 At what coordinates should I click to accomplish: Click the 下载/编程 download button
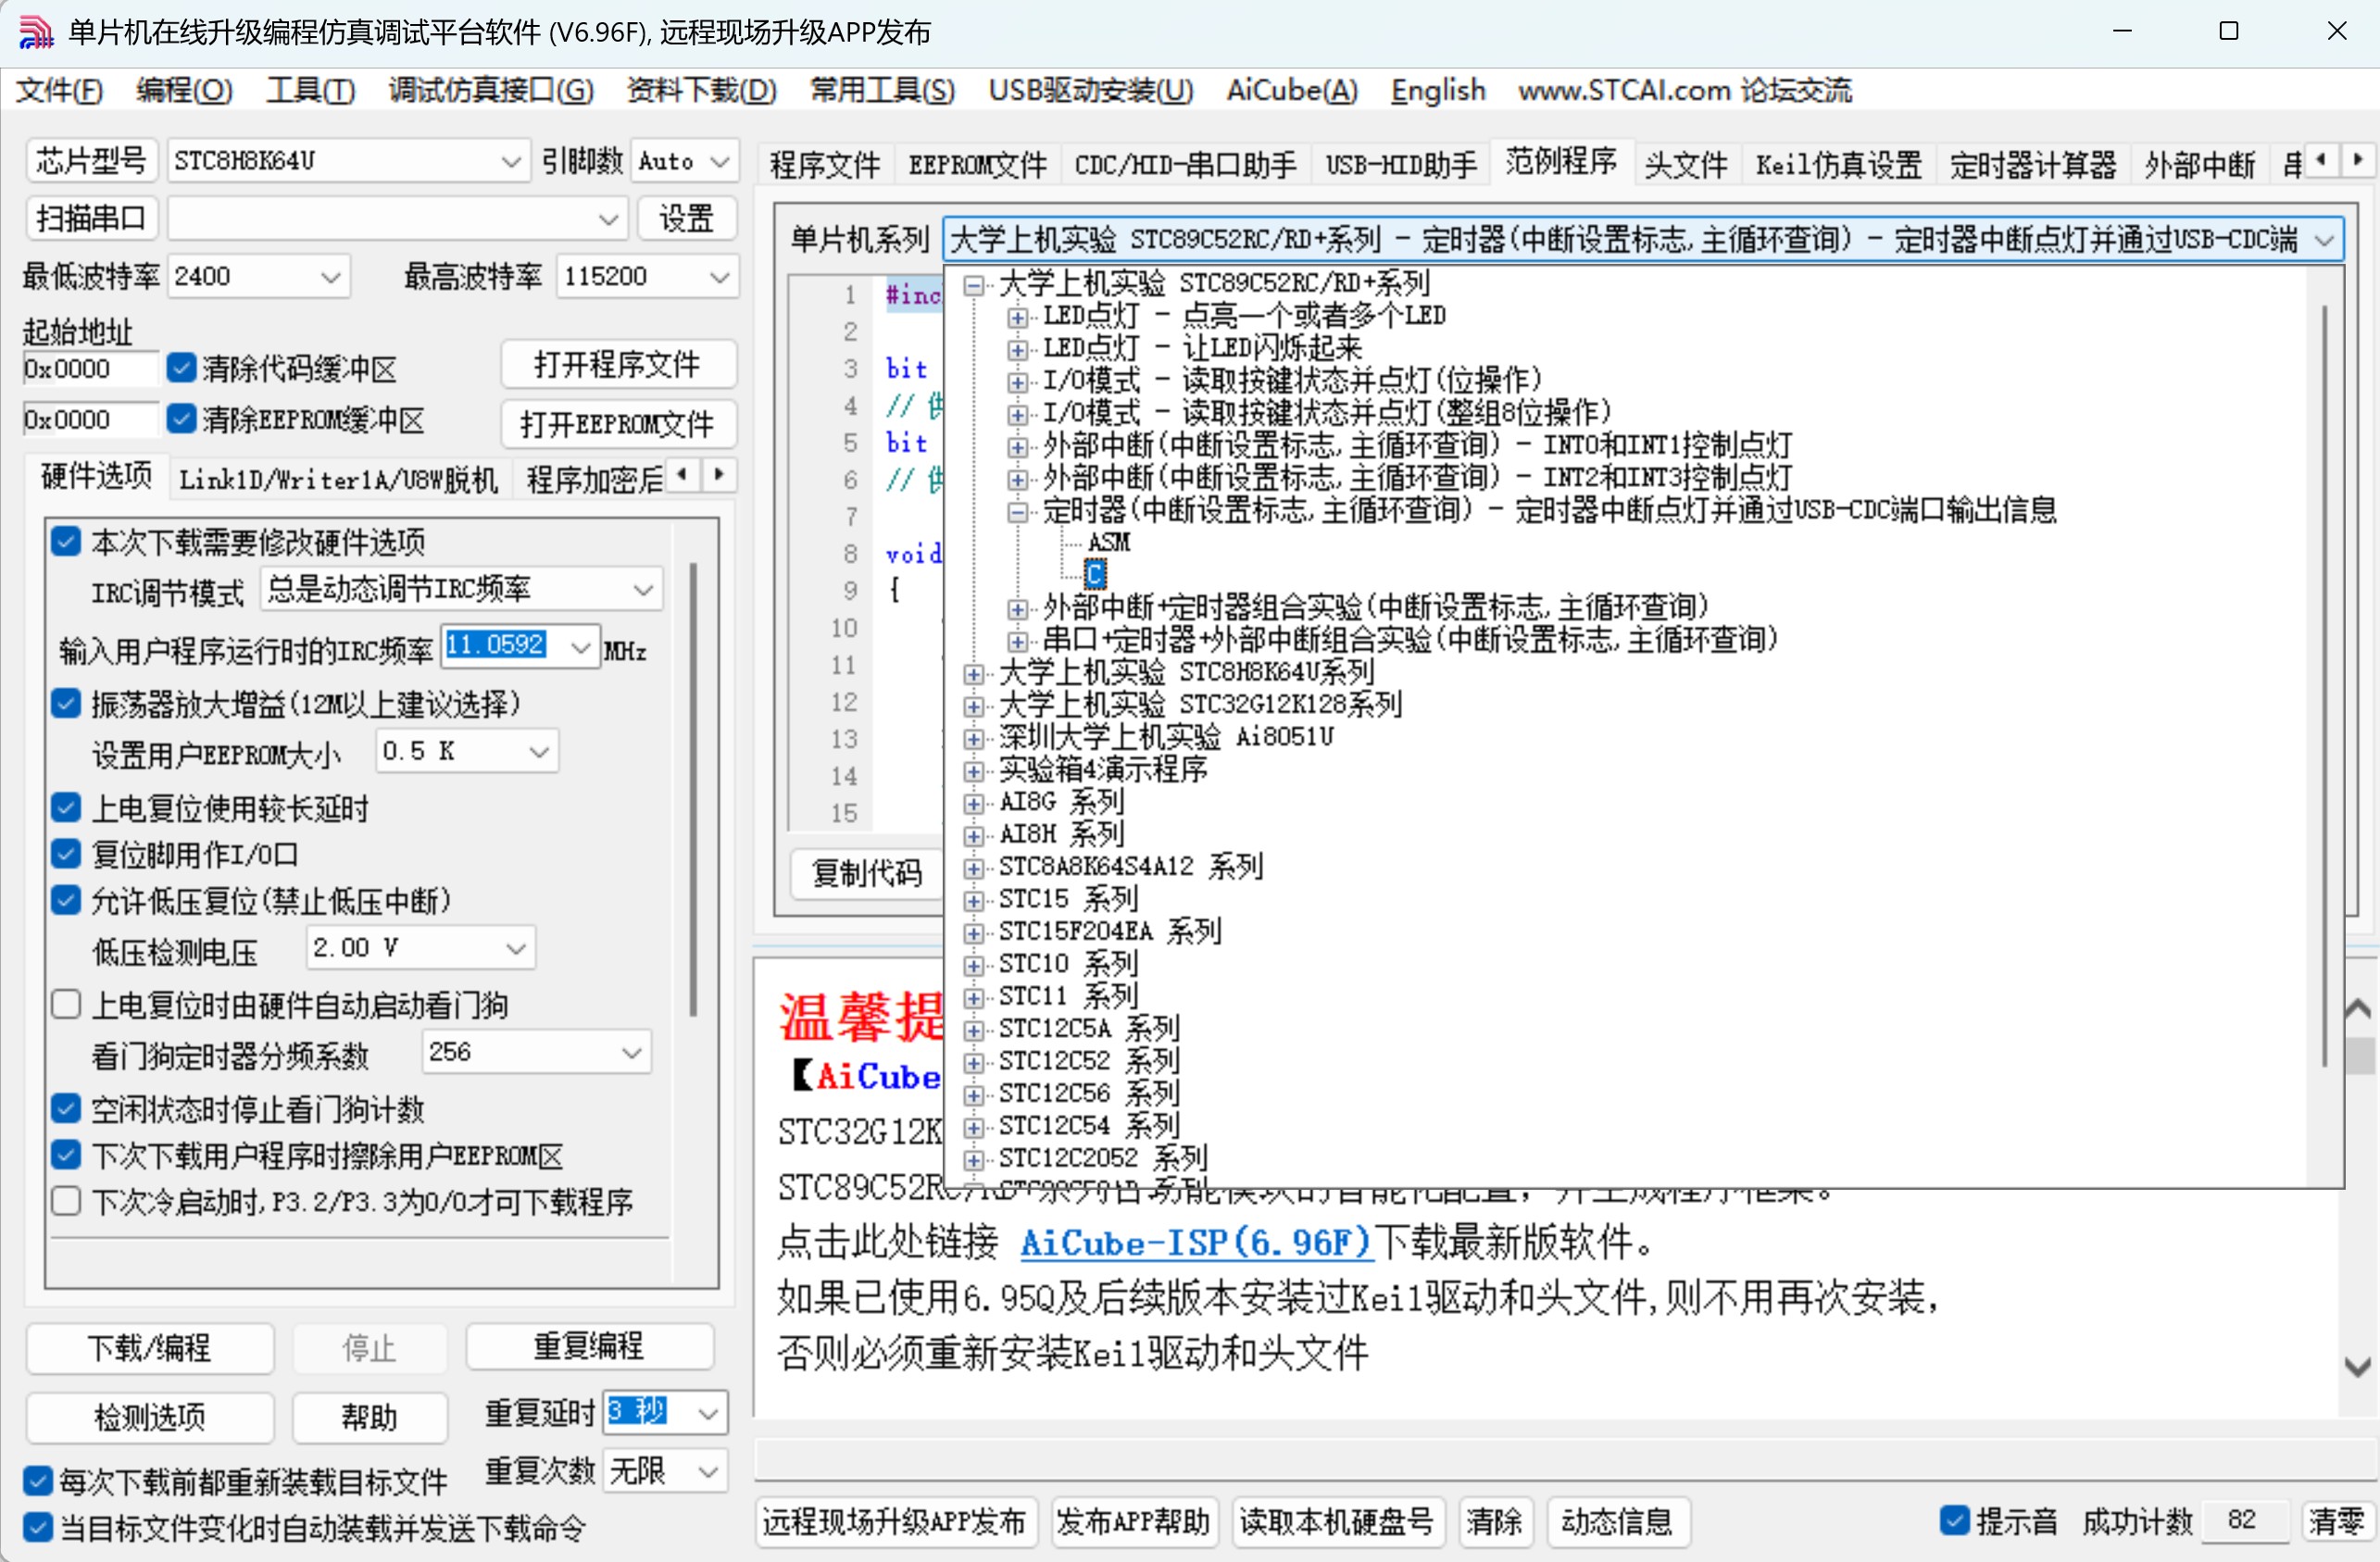click(149, 1348)
